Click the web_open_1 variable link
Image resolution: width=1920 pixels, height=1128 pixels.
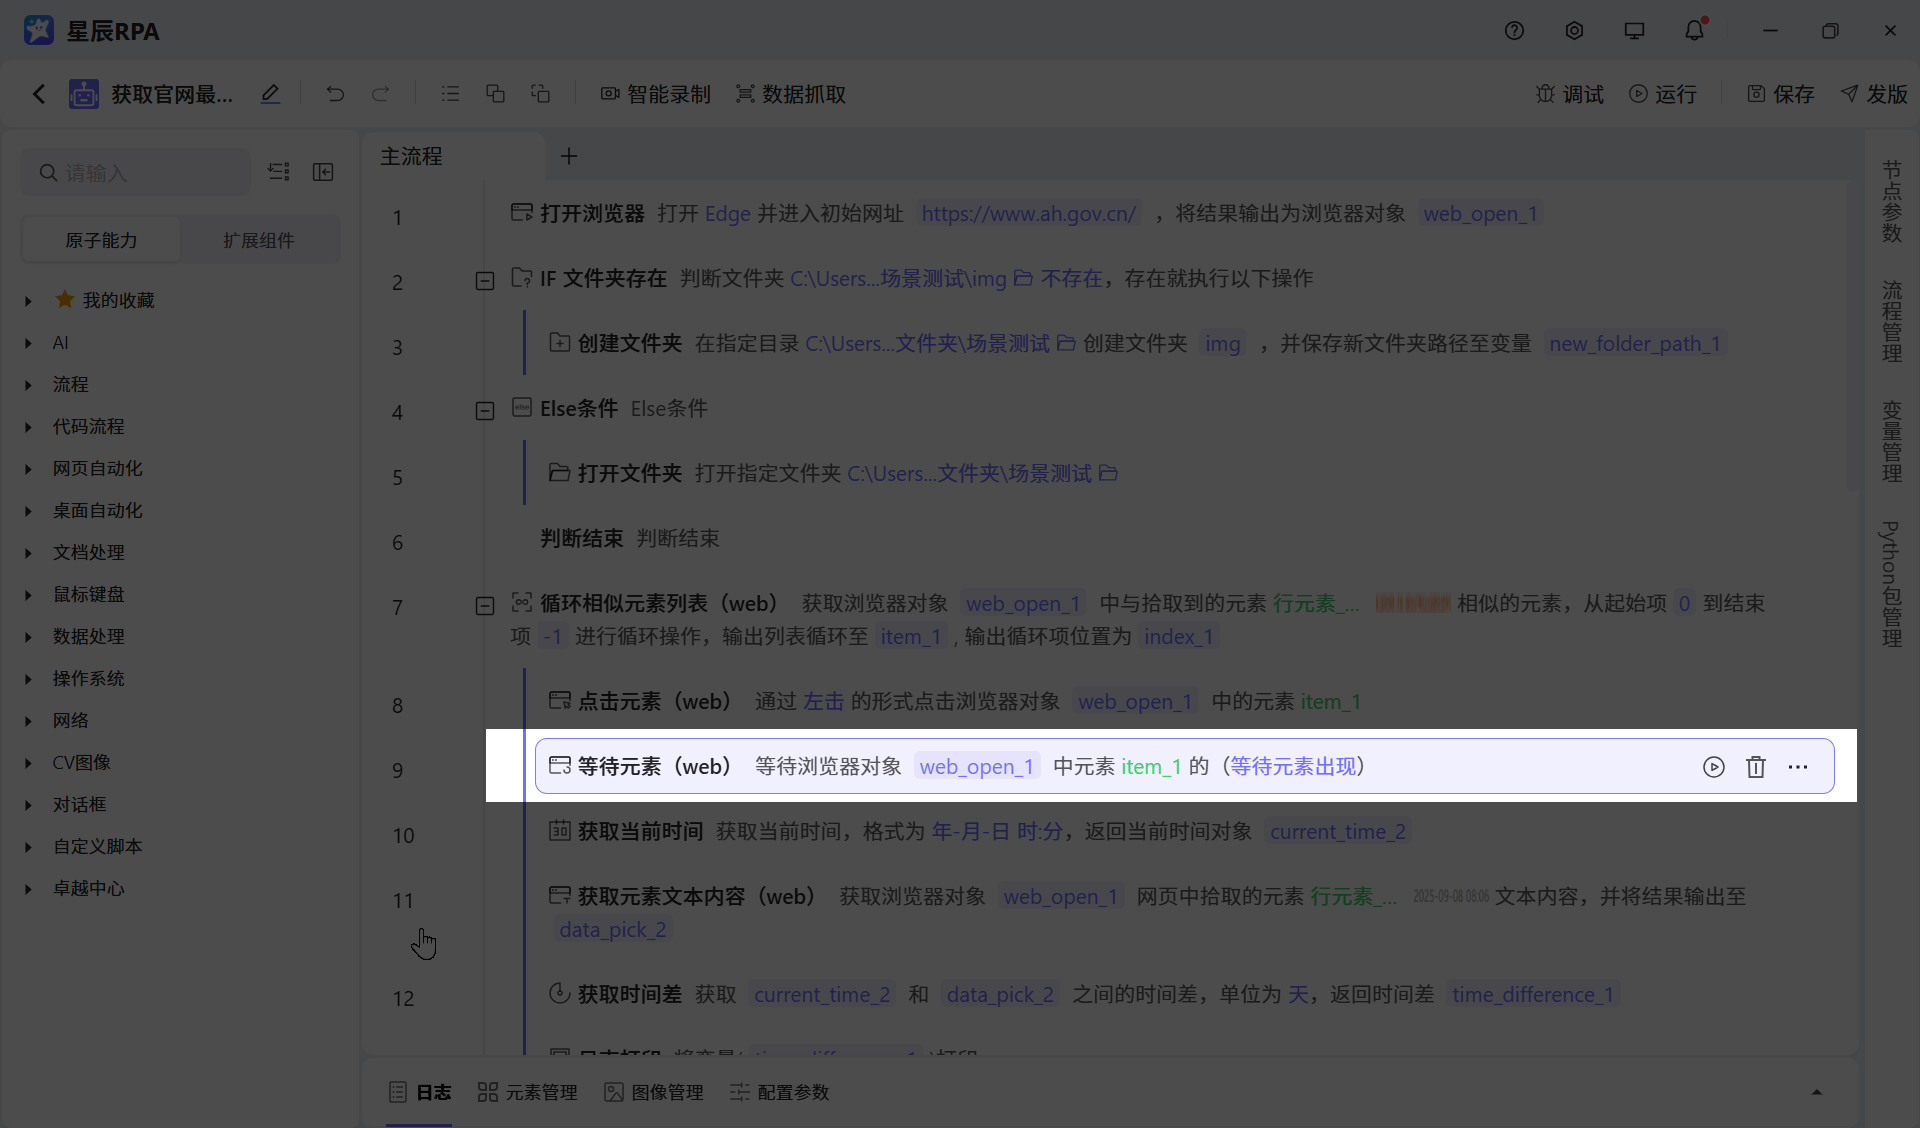[x=1481, y=213]
